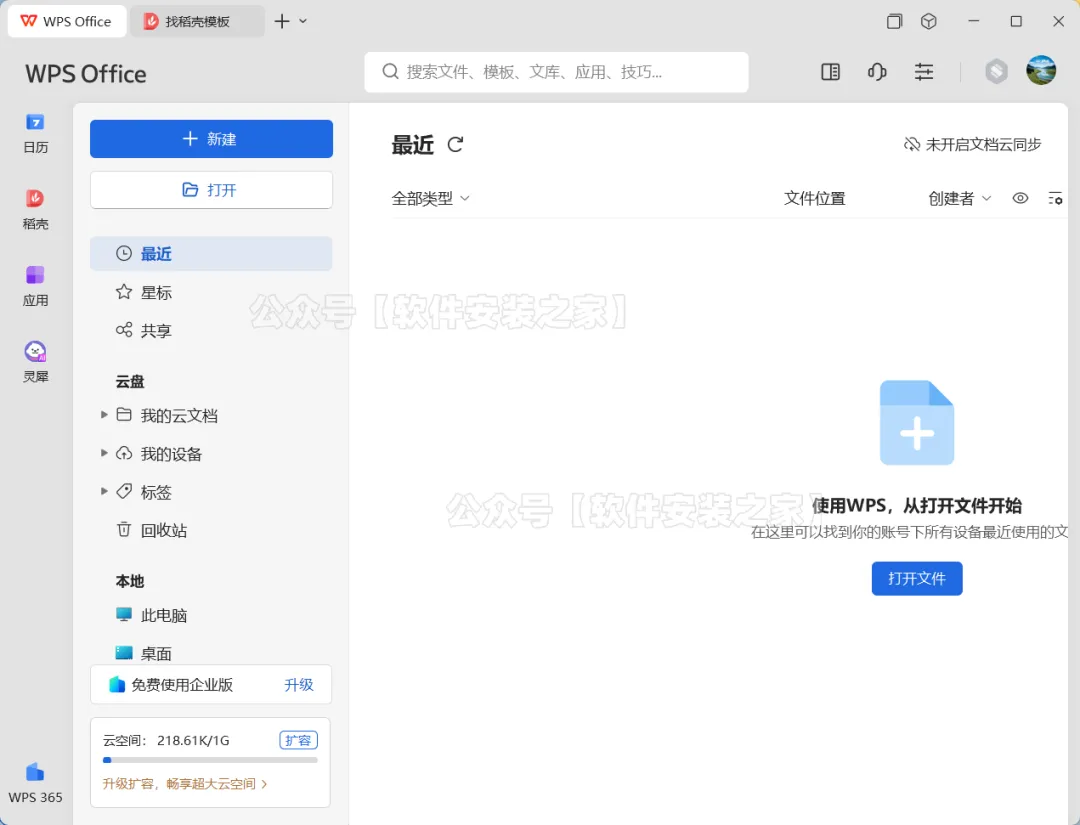Click the 扩容 button
Image resolution: width=1080 pixels, height=825 pixels.
tap(298, 740)
